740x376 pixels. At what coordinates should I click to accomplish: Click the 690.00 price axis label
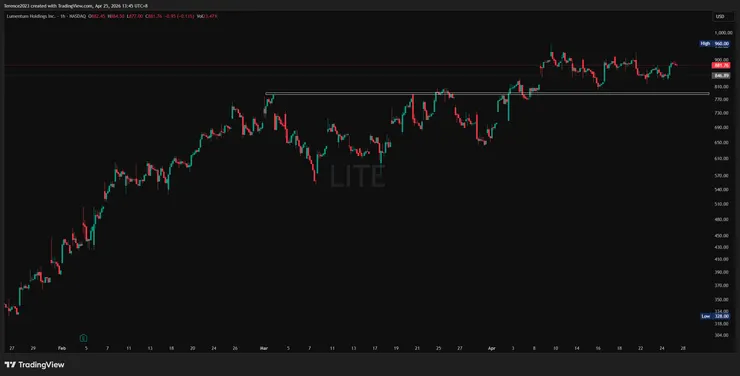click(722, 127)
